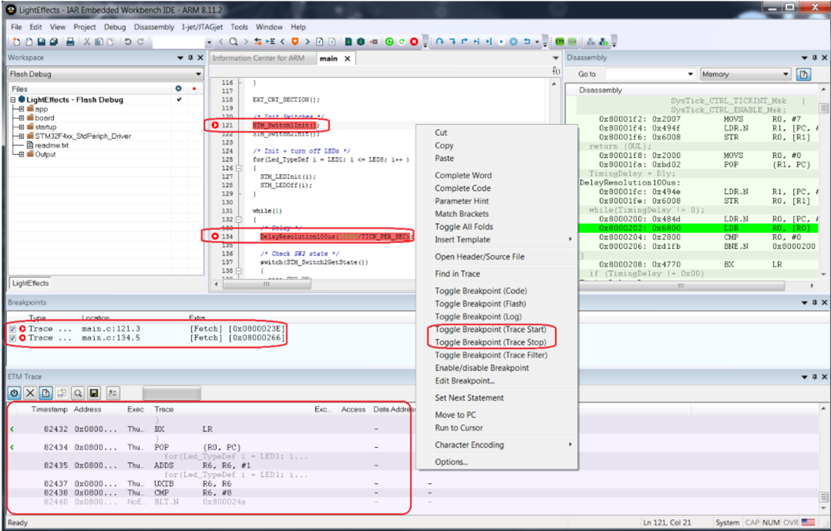Open the I-jet/JTAGjet menu
The height and width of the screenshot is (531, 831).
click(x=202, y=27)
